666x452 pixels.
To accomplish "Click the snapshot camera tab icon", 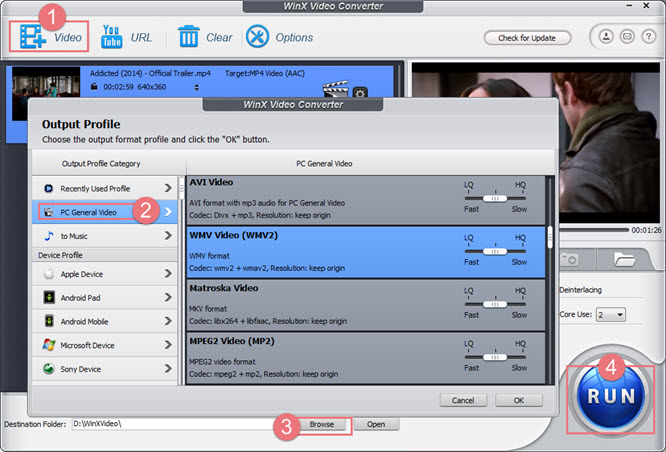I will (x=569, y=259).
